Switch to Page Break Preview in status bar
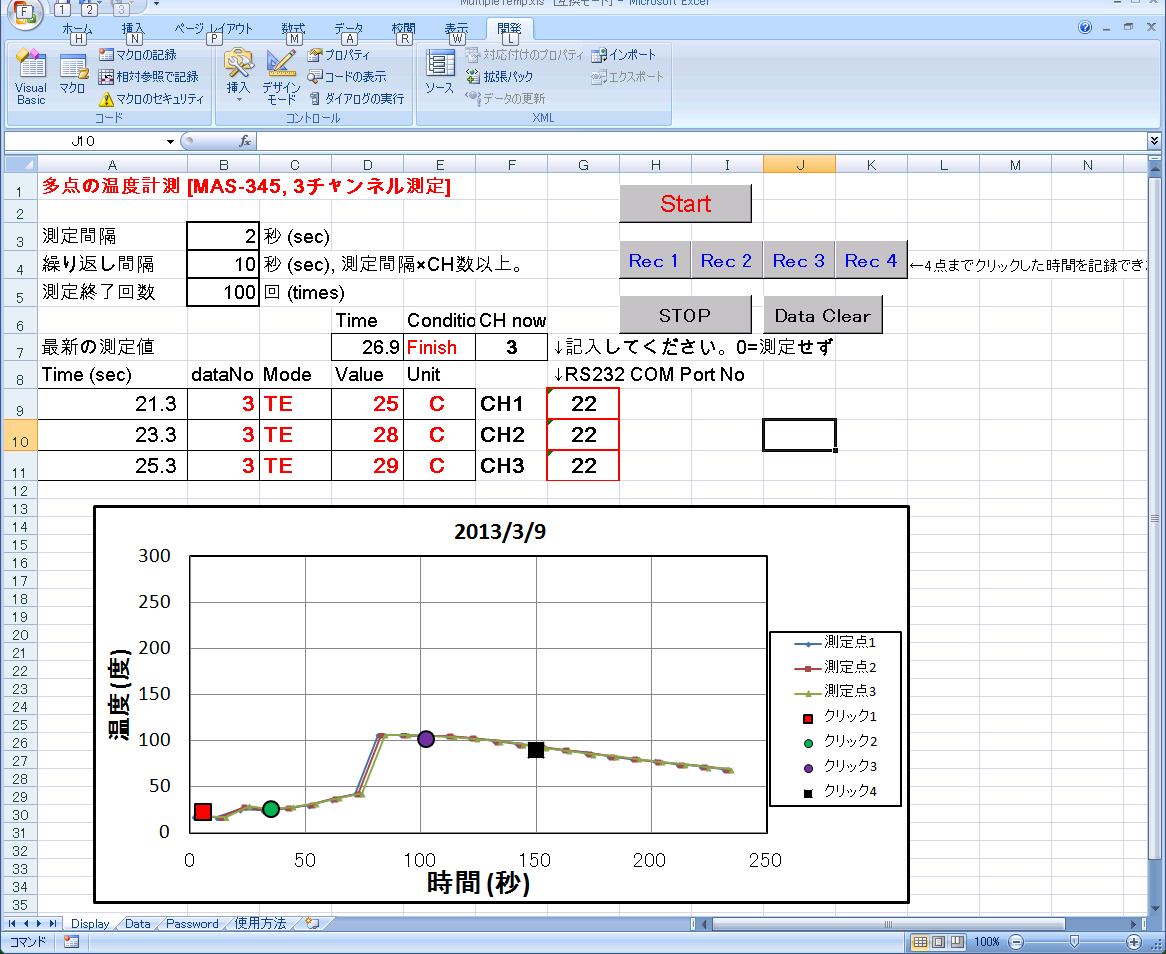 pyautogui.click(x=957, y=941)
